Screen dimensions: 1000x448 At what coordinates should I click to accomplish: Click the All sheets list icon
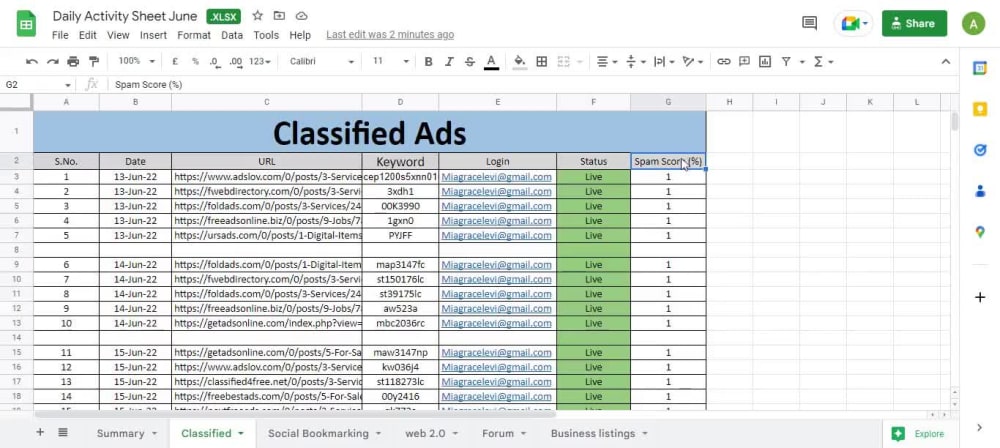(x=62, y=433)
